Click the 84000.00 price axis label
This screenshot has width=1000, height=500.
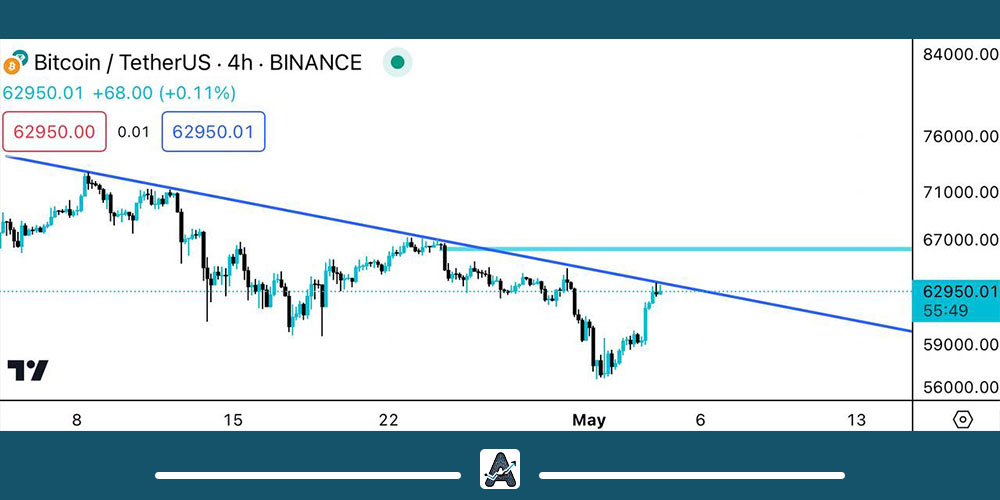tap(960, 54)
